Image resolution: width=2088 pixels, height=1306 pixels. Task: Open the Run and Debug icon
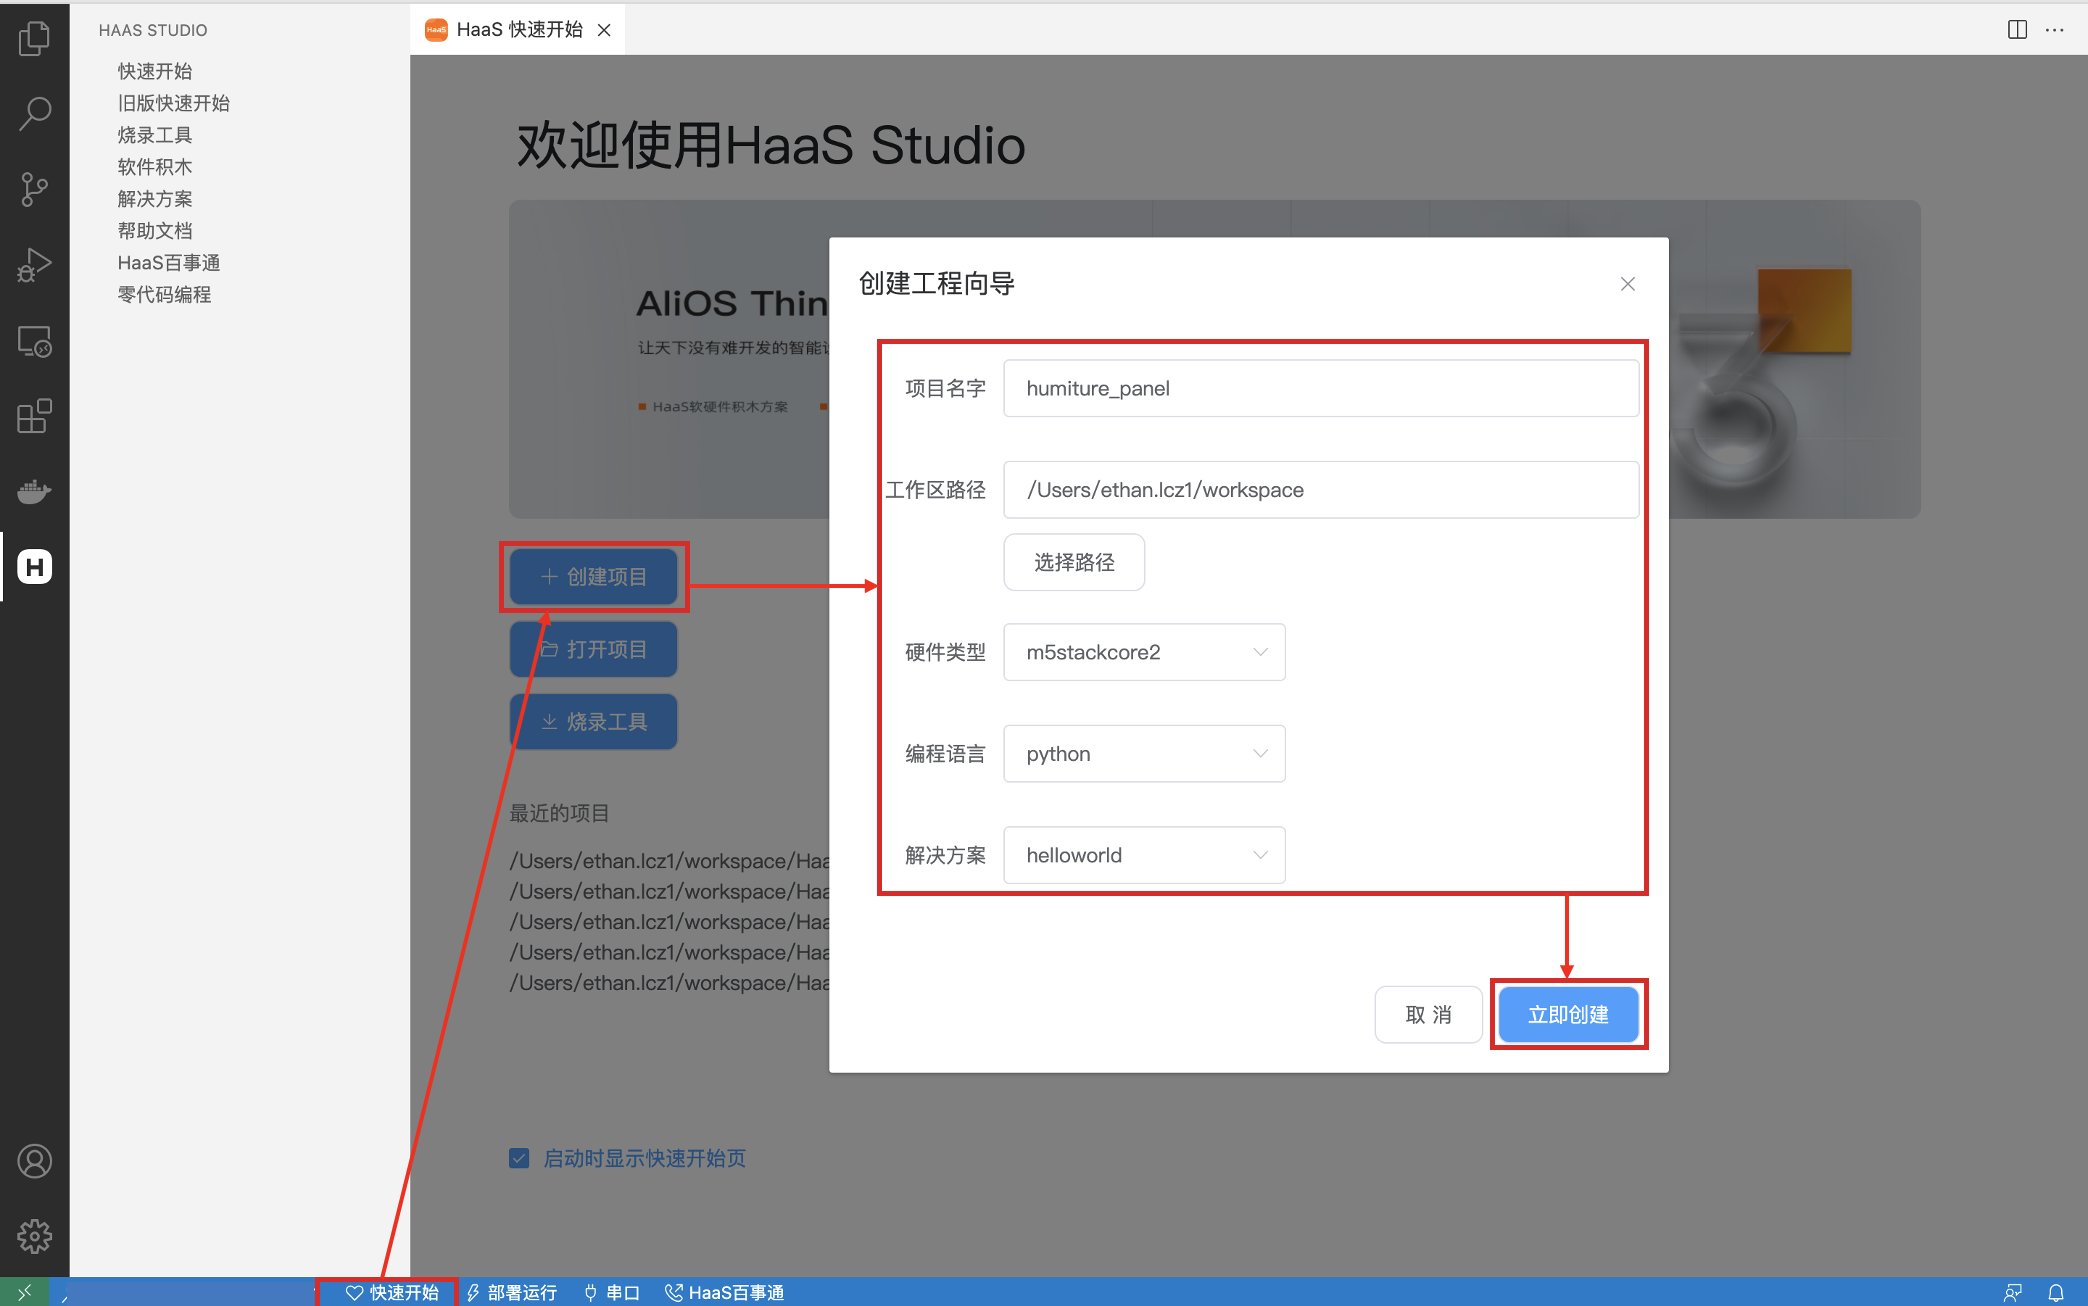click(x=34, y=265)
